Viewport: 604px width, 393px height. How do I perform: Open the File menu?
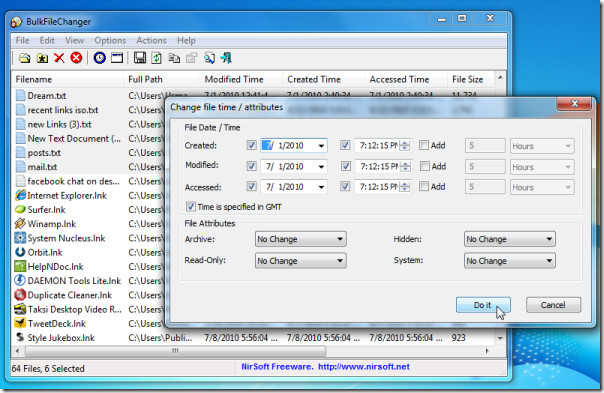tap(22, 40)
